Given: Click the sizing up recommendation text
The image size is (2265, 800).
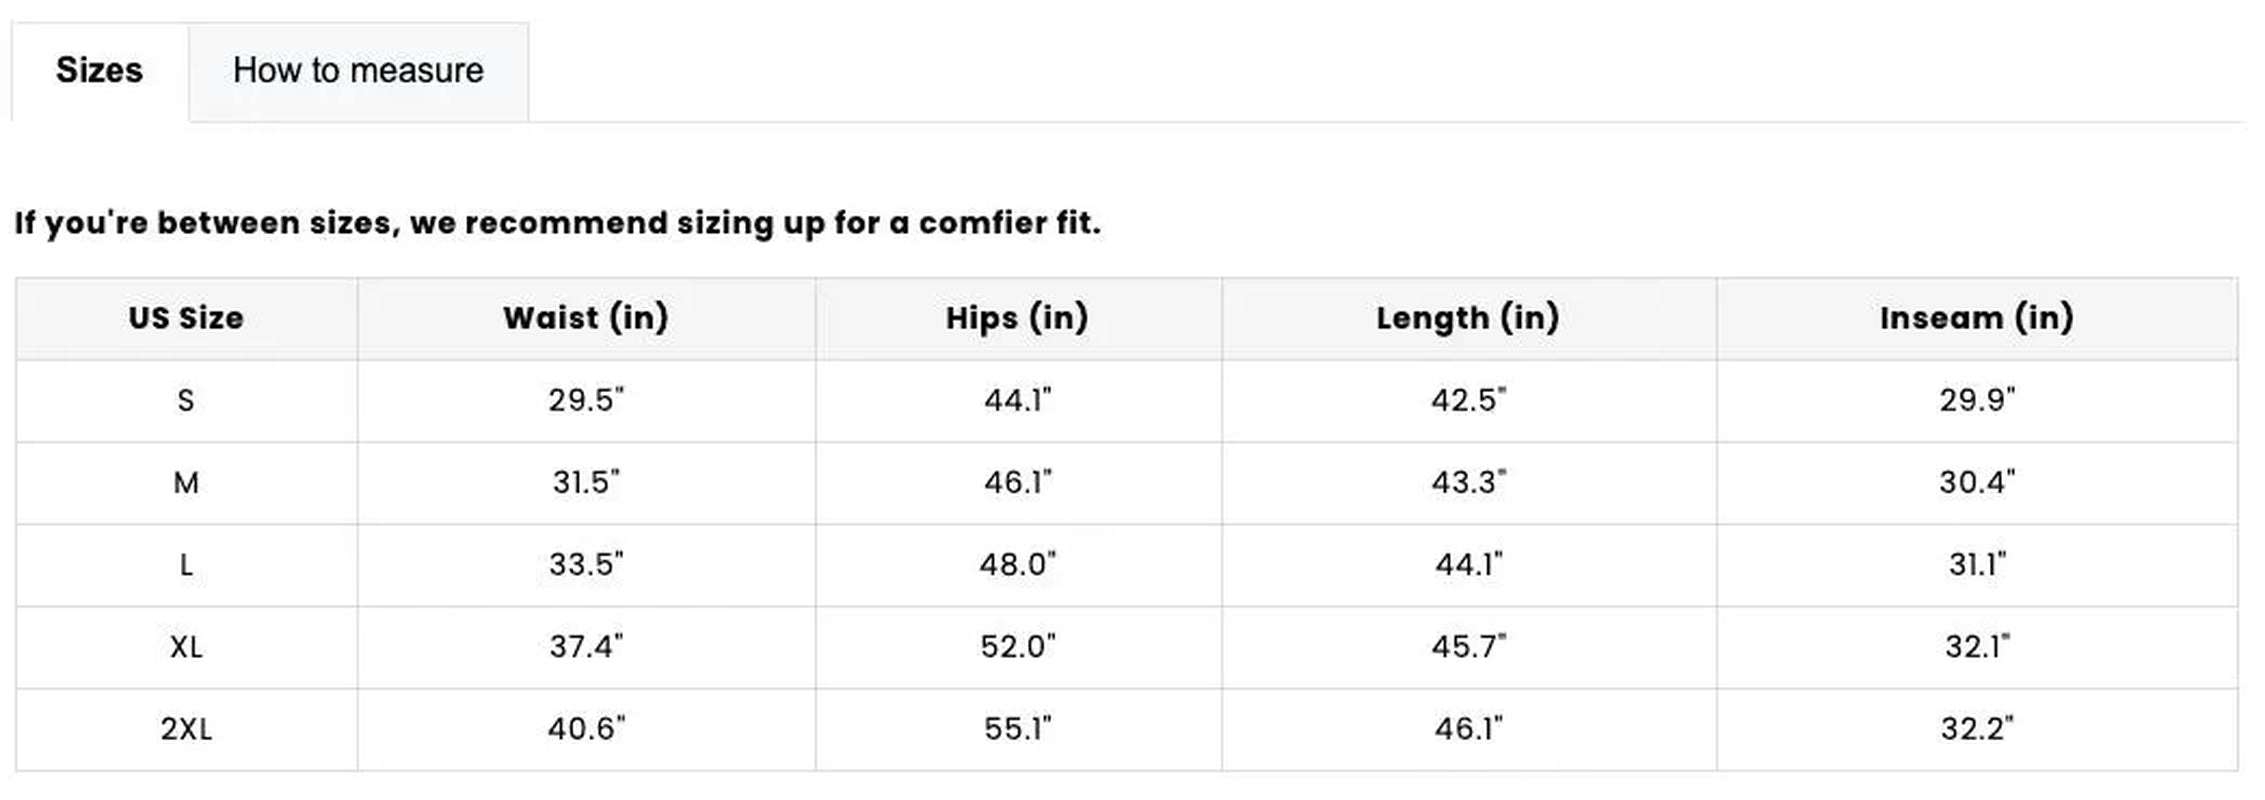Looking at the screenshot, I should pos(557,223).
